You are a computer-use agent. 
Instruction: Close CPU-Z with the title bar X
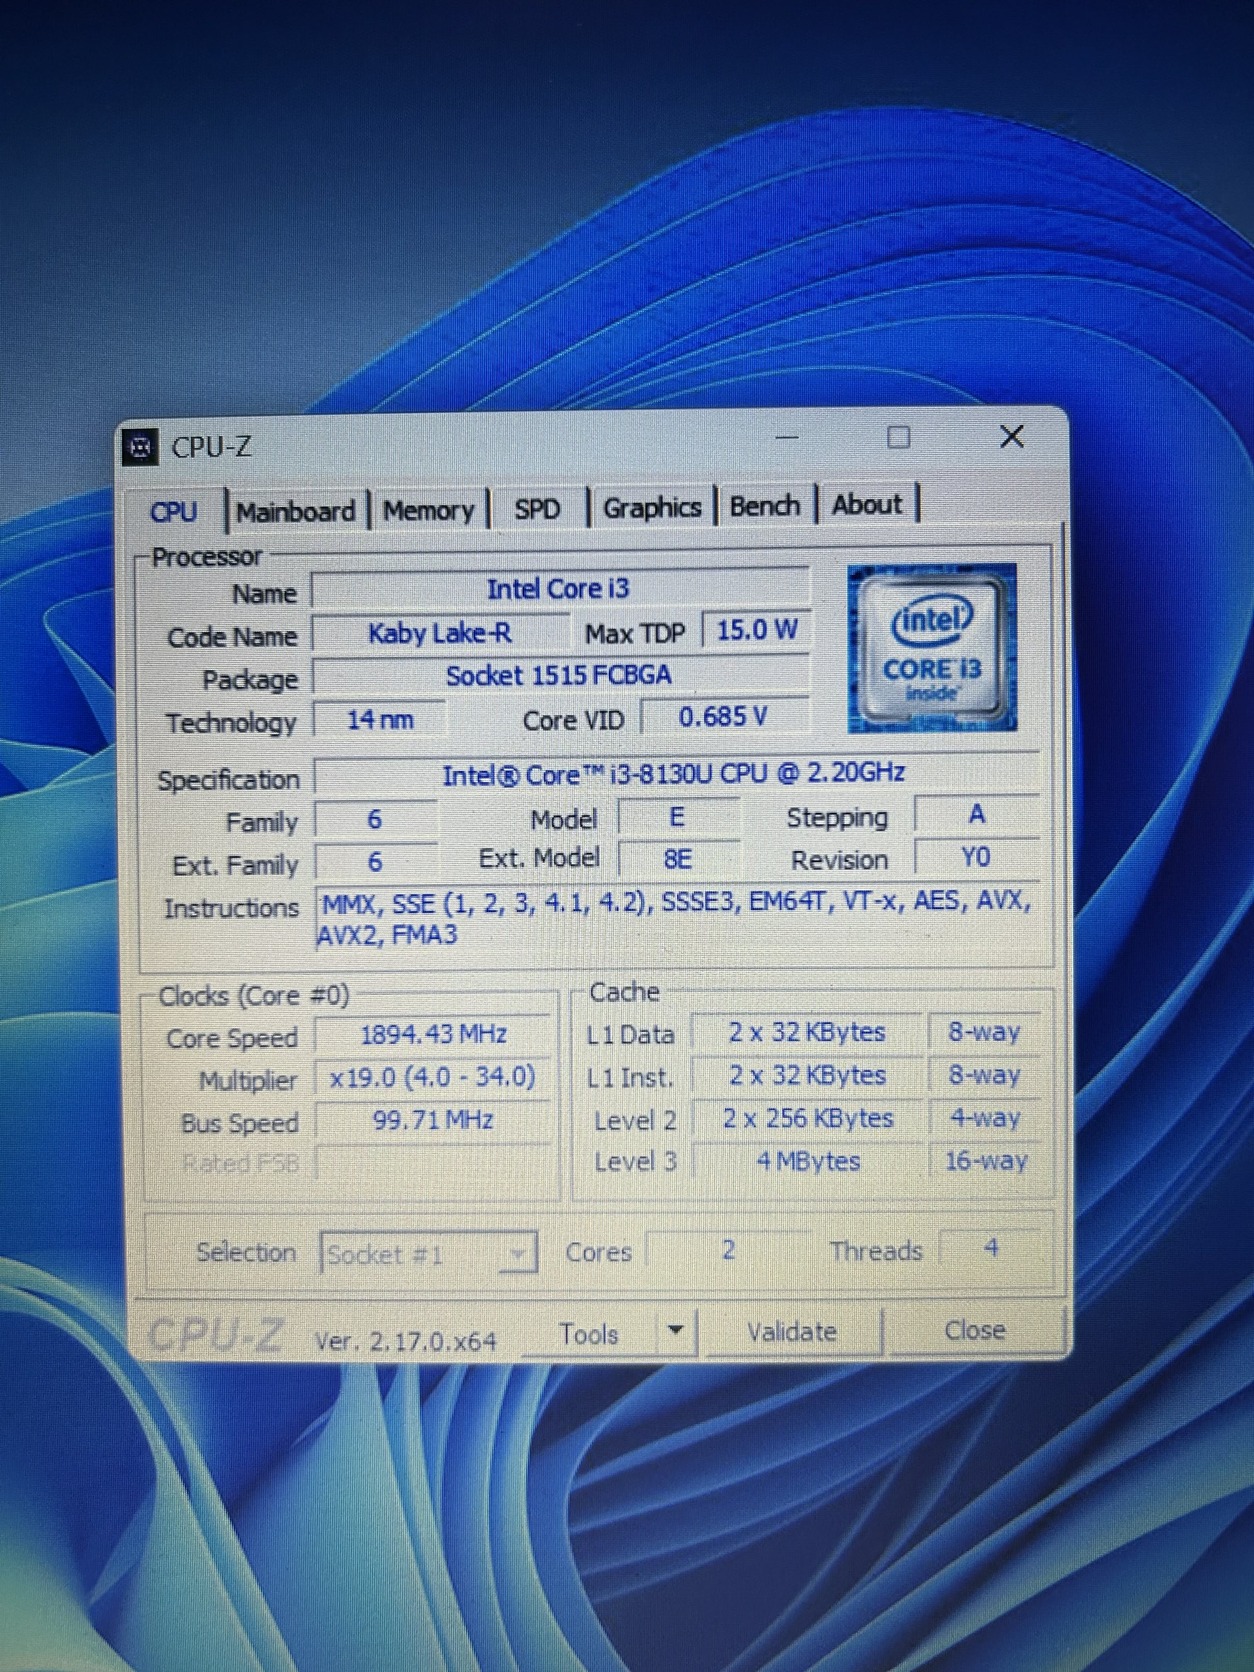click(1012, 437)
